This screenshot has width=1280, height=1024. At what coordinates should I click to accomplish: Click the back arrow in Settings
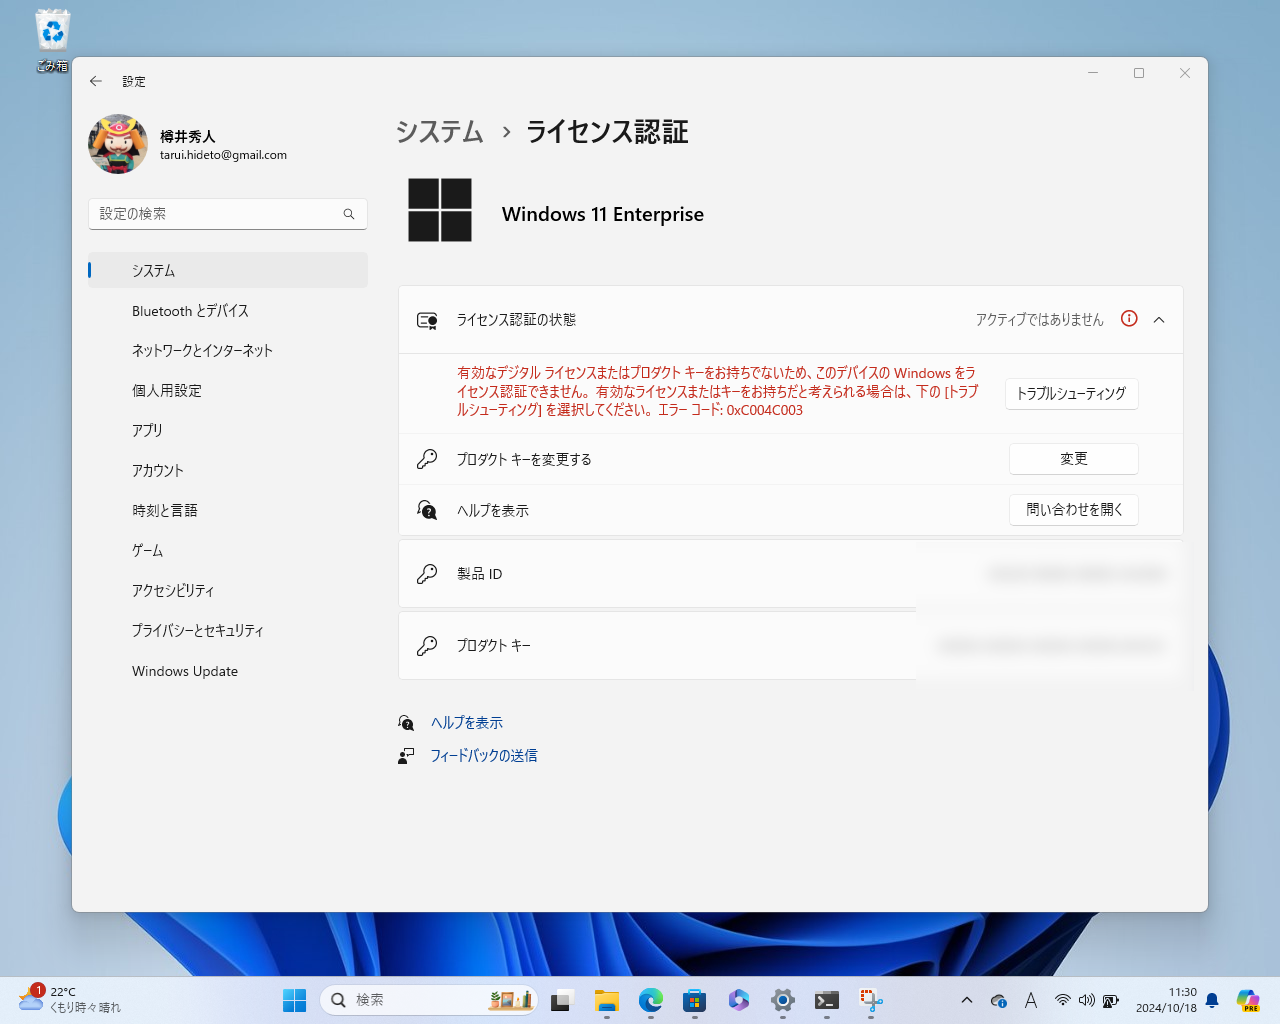coord(96,81)
